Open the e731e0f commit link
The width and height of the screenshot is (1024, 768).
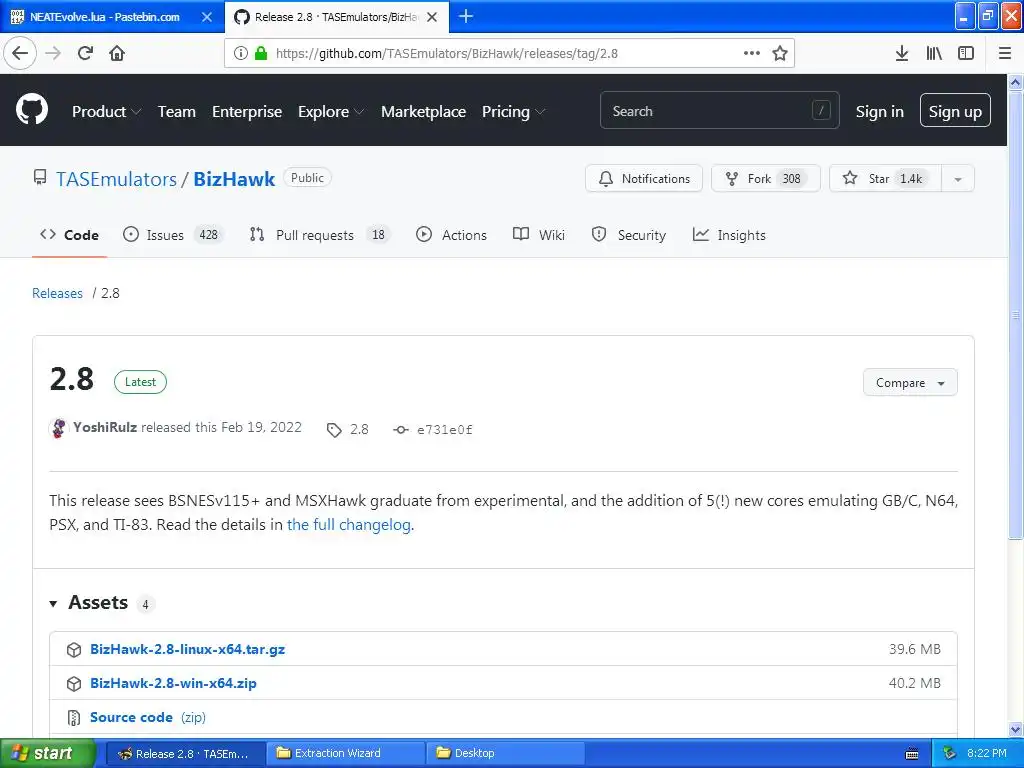[445, 430]
